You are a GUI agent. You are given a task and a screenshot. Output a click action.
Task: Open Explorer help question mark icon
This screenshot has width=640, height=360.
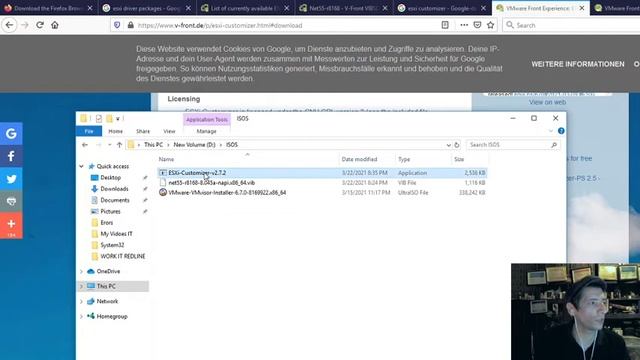pos(561,131)
